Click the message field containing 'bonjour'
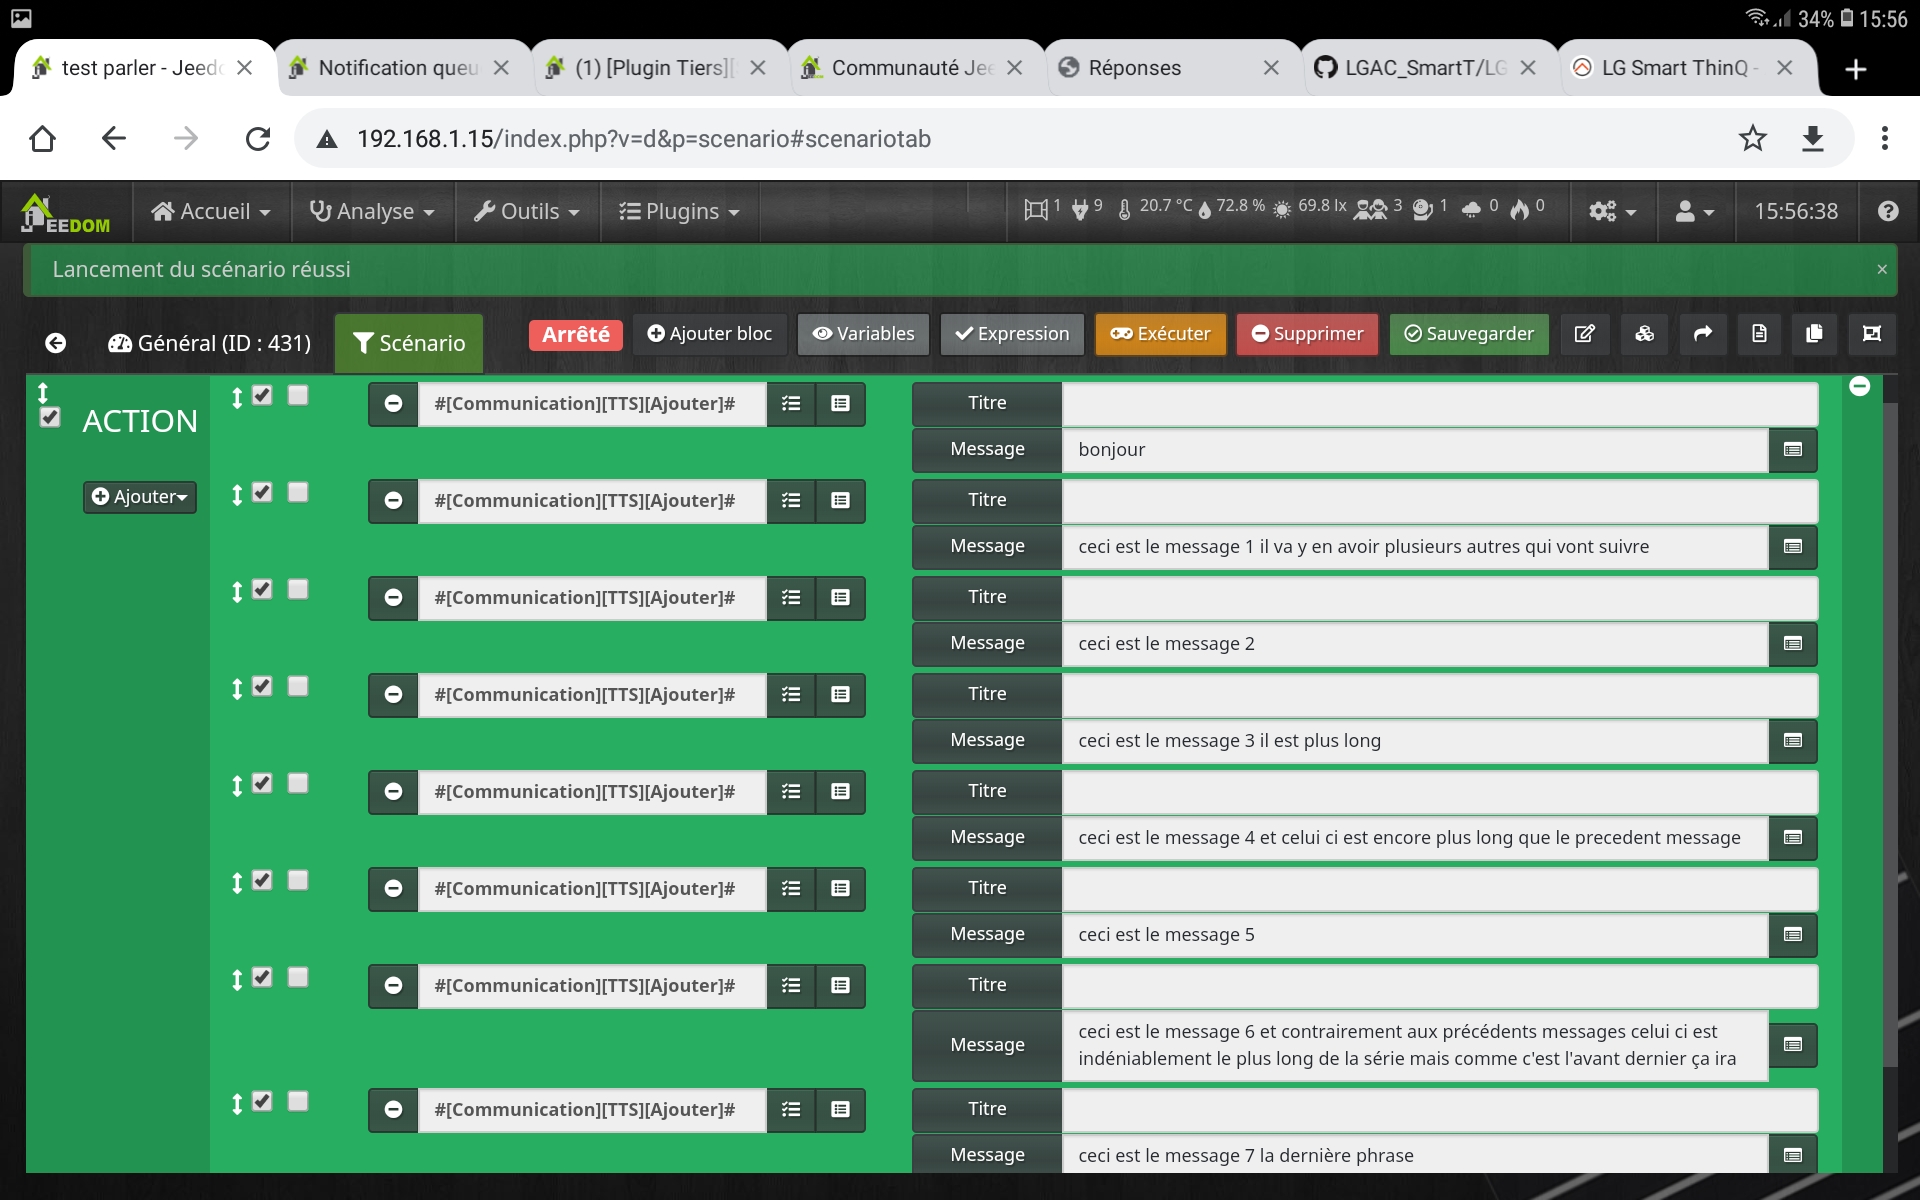Image resolution: width=1920 pixels, height=1200 pixels. click(x=1415, y=450)
